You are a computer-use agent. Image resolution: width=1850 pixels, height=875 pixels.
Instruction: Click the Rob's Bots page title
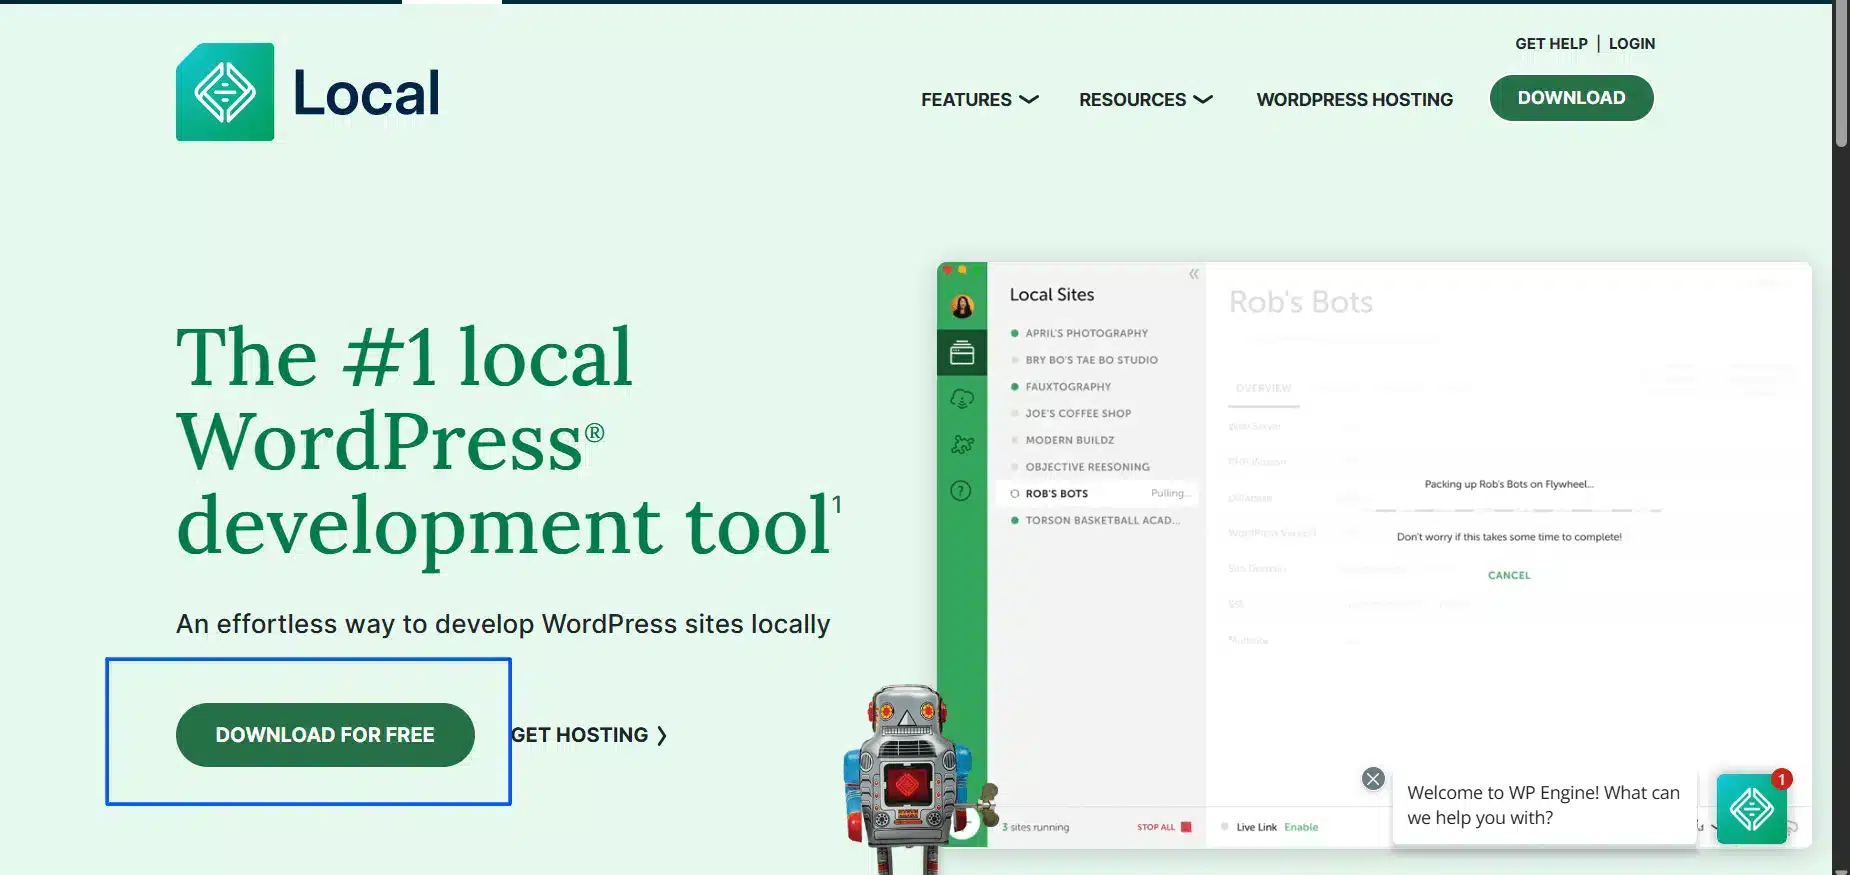pyautogui.click(x=1300, y=302)
